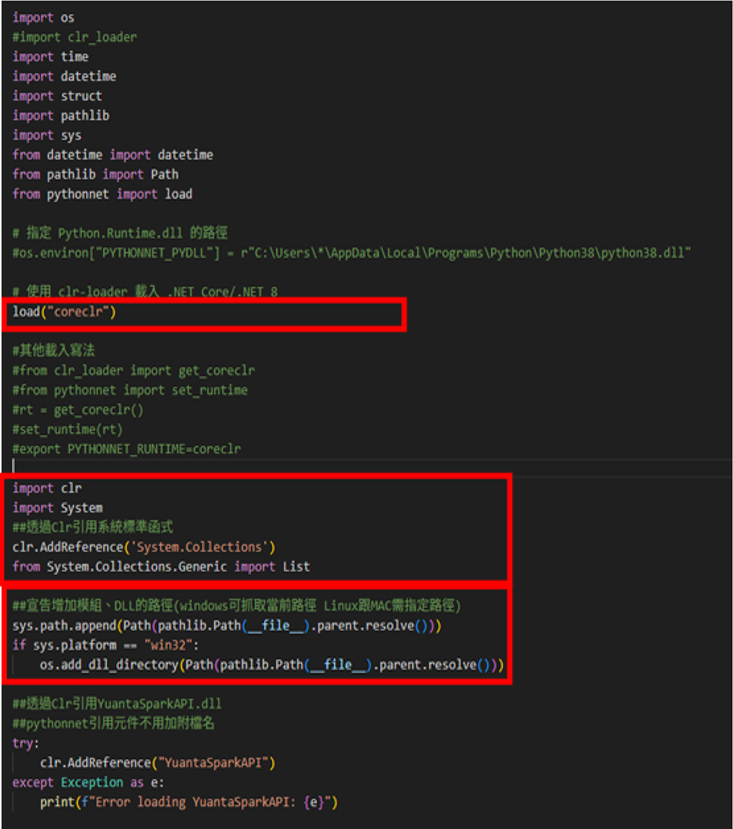Click 'from pythonnet import load' line
Screen dimensions: 733x829
coord(103,194)
